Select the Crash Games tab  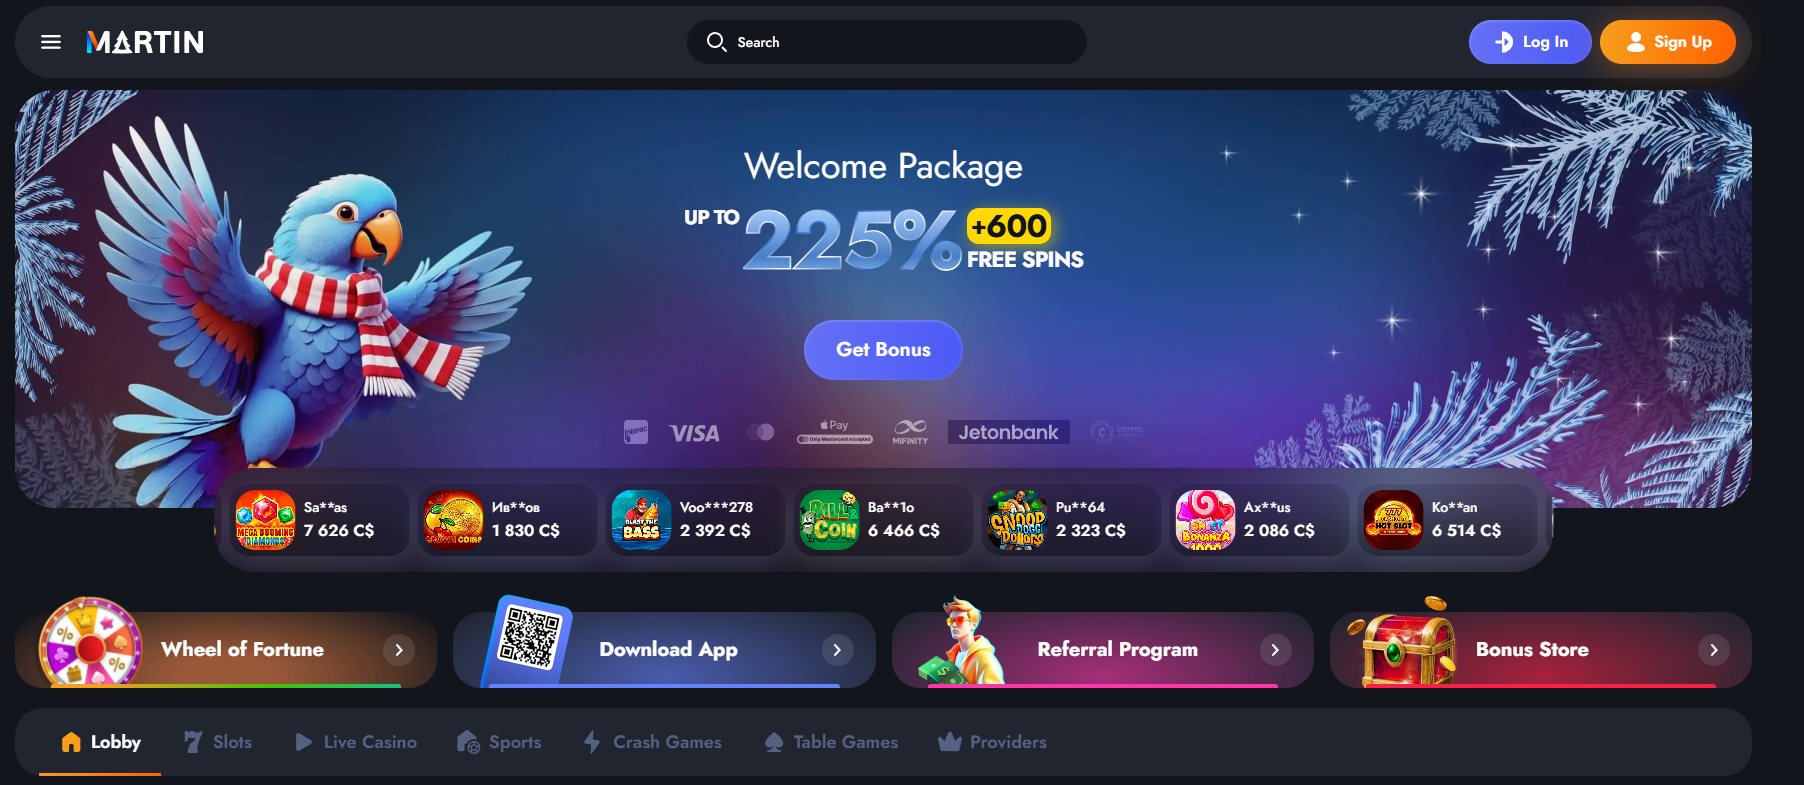(x=652, y=742)
